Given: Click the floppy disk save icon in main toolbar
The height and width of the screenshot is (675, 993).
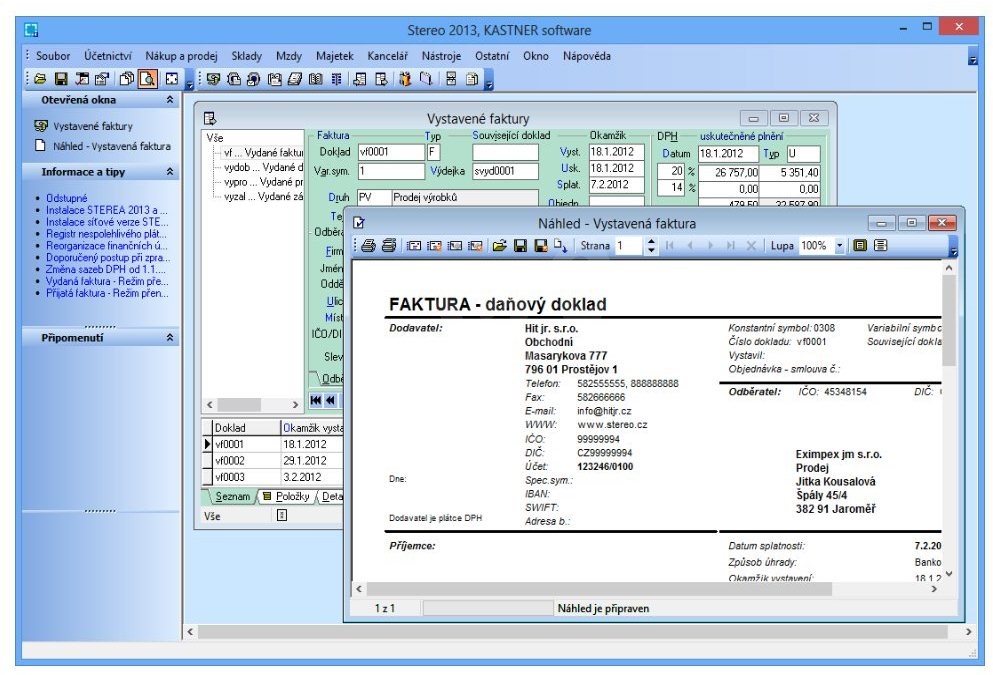Looking at the screenshot, I should pos(61,79).
